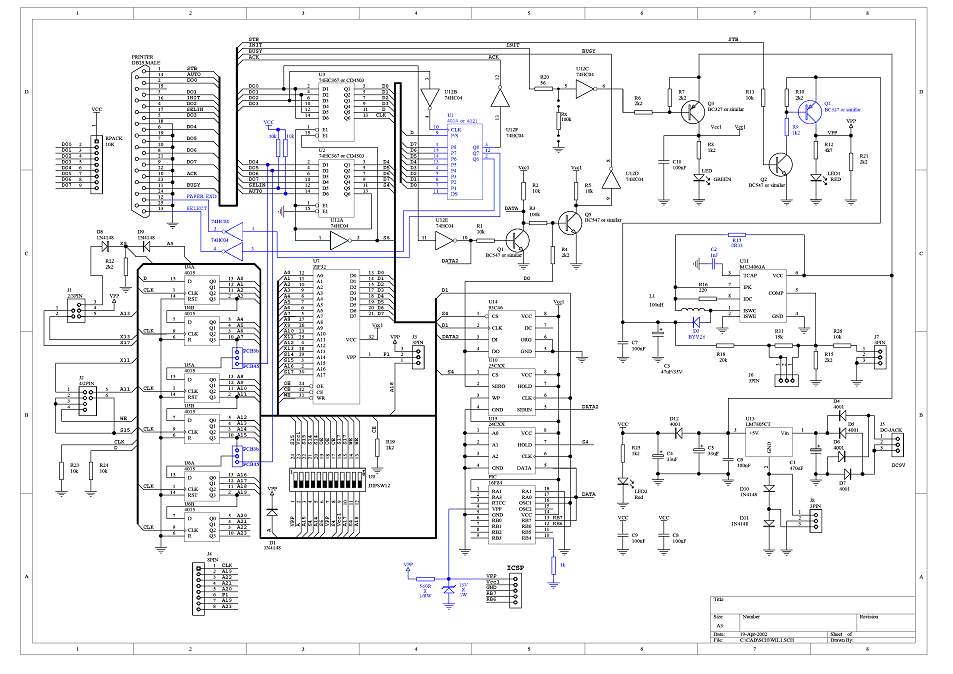Click the D1 1N4148 diode at bottom
The width and height of the screenshot is (953, 674).
point(272,512)
